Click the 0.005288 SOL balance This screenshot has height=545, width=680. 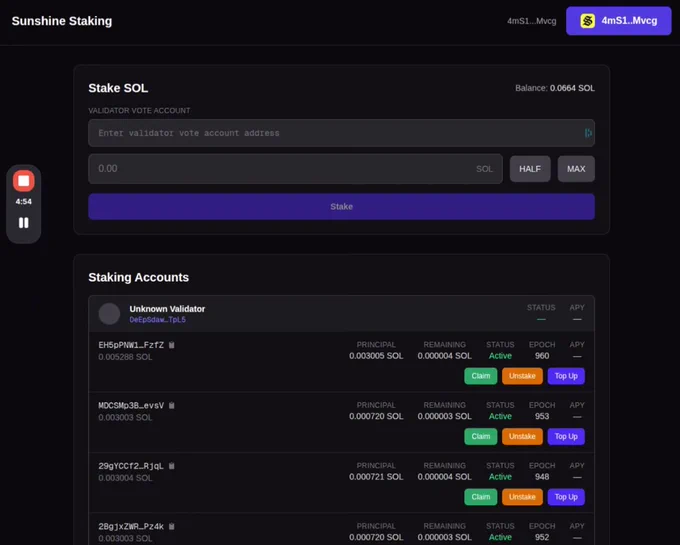point(125,357)
